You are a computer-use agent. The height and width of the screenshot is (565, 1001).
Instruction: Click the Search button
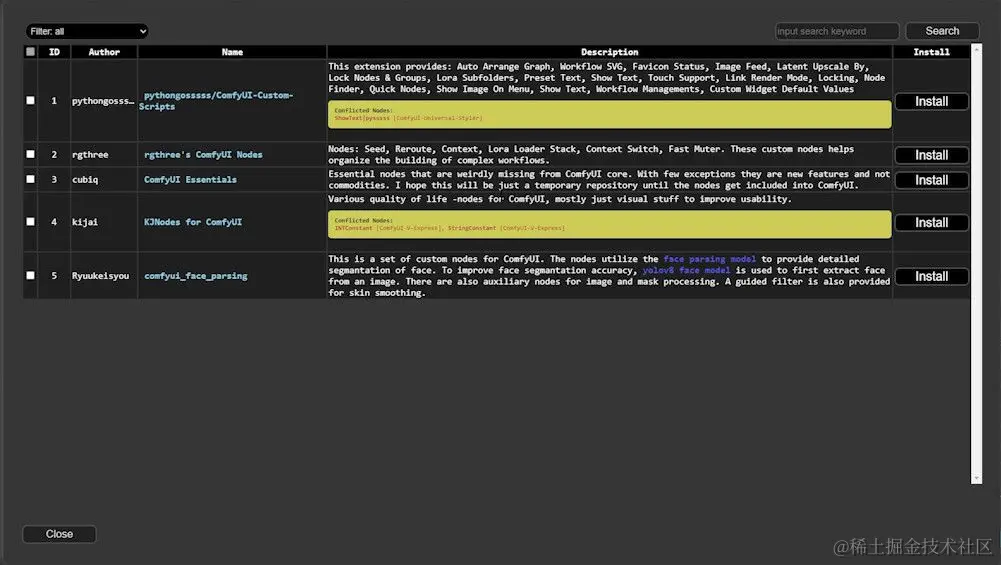click(942, 31)
